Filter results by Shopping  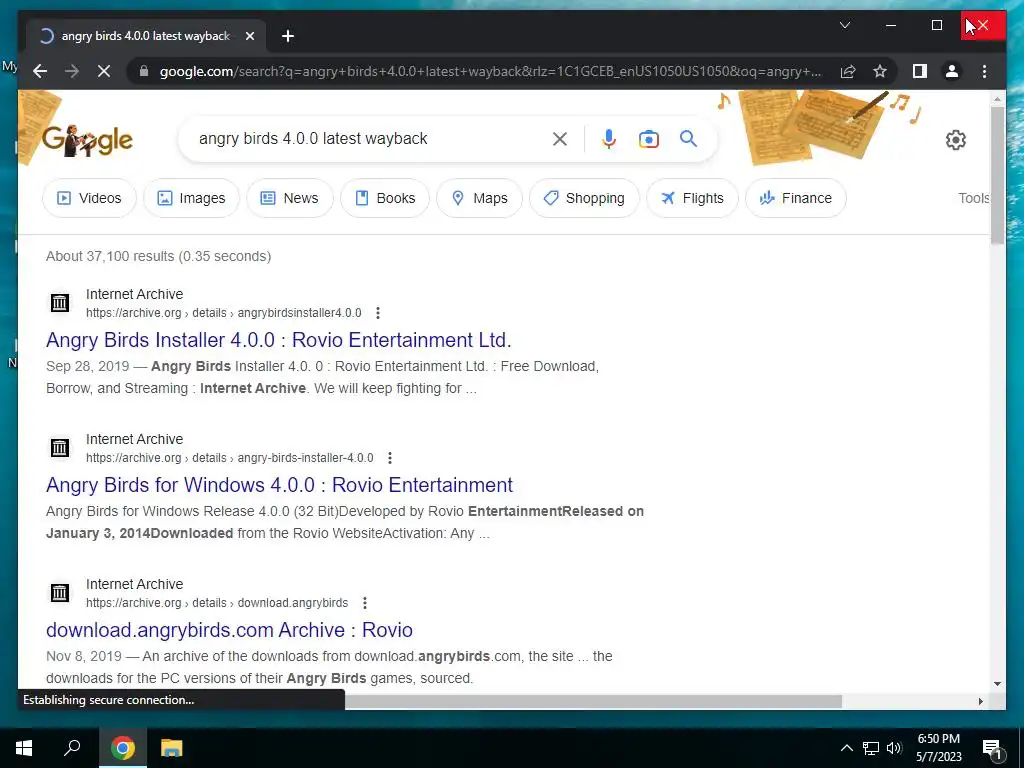(x=584, y=198)
